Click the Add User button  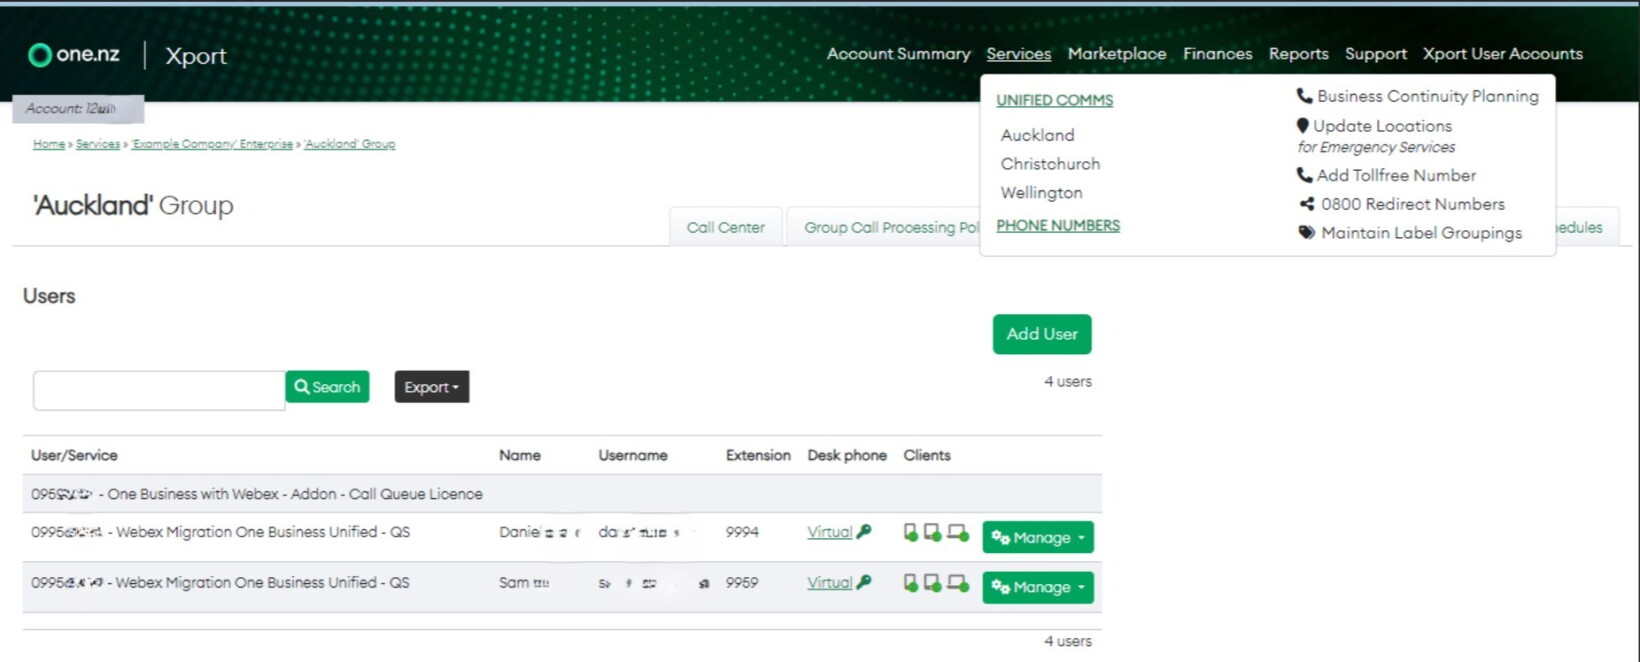coord(1042,334)
